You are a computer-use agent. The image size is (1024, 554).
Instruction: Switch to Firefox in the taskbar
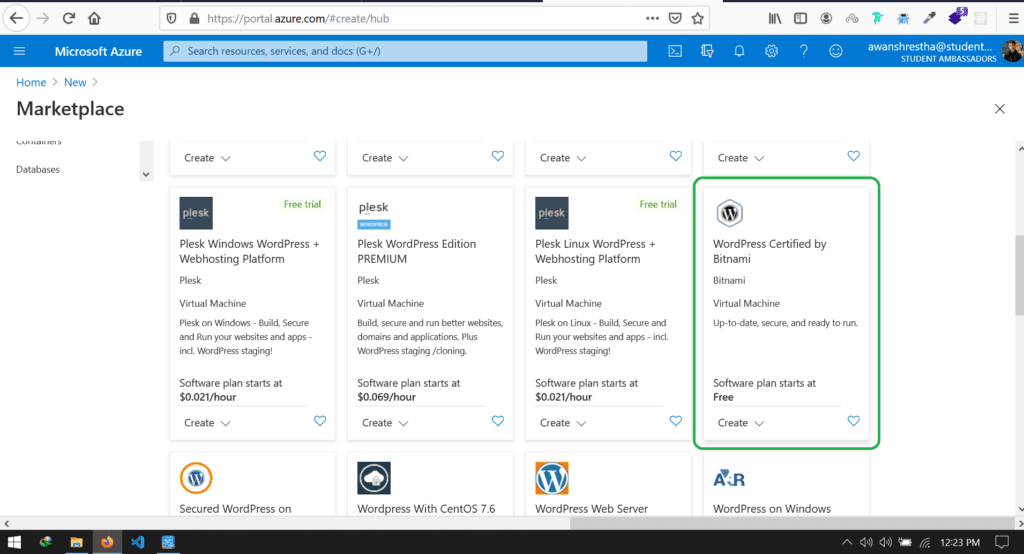coord(106,542)
